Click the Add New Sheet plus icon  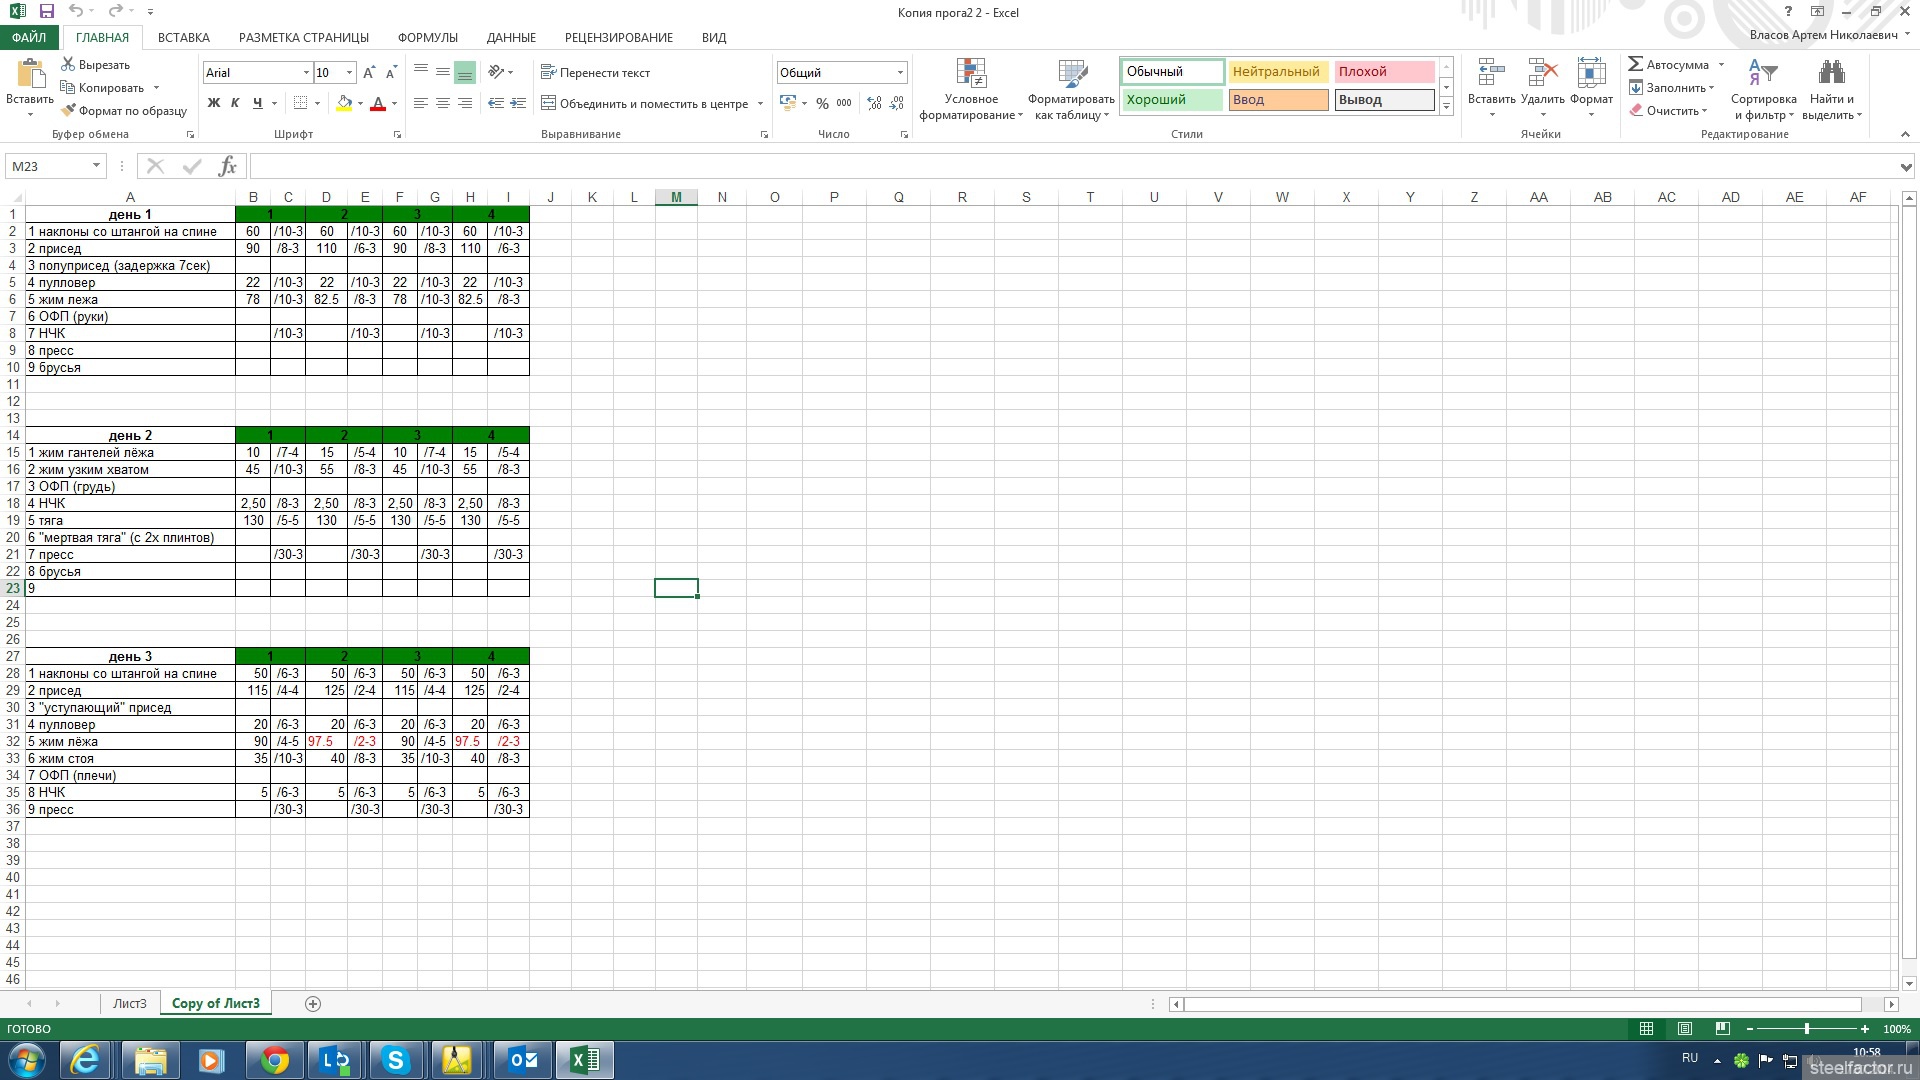(x=313, y=1004)
